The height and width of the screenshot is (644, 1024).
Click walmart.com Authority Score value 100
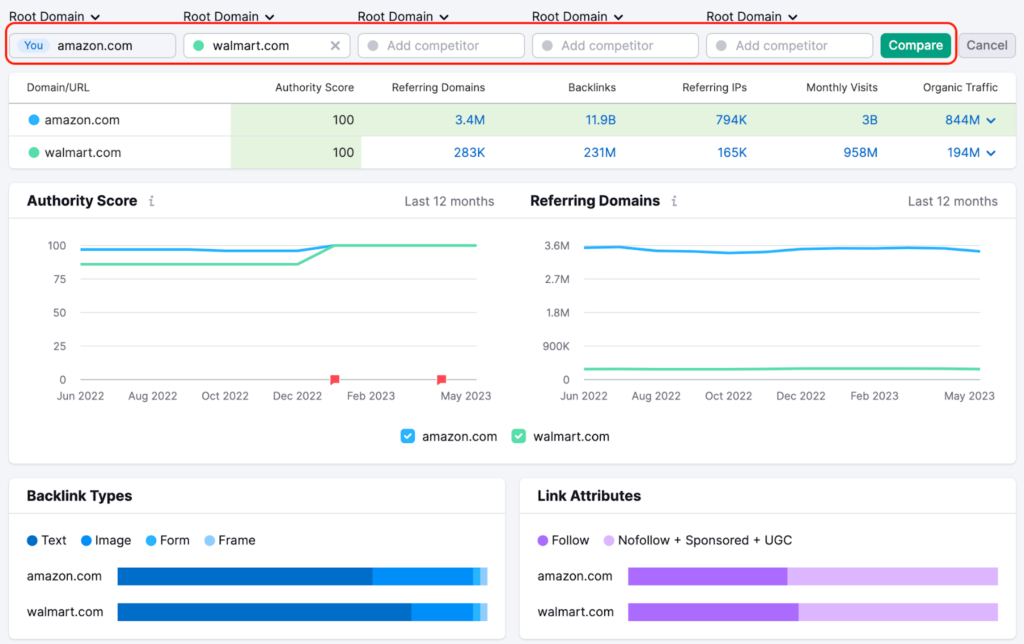click(x=343, y=153)
